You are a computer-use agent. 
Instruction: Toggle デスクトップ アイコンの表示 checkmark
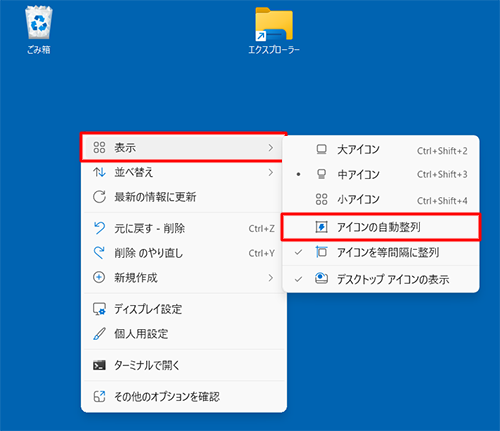(x=381, y=279)
